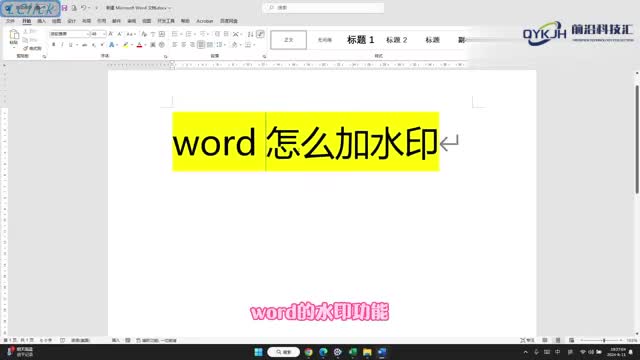The width and height of the screenshot is (640, 360).
Task: Toggle Superscript formatting
Action: tap(102, 45)
